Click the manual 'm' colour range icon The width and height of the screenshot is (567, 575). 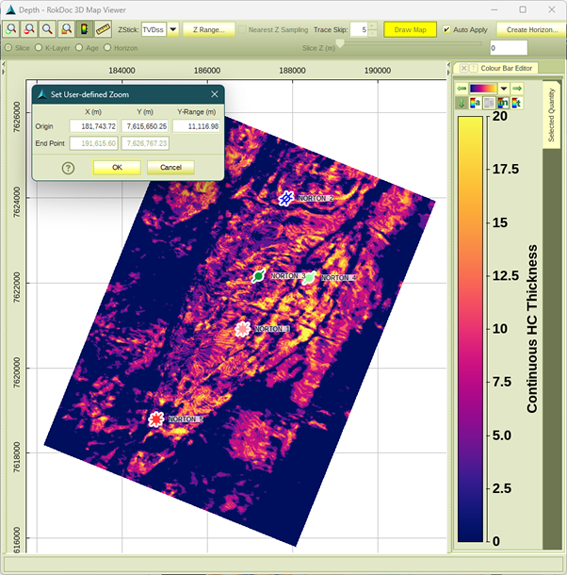(x=503, y=103)
